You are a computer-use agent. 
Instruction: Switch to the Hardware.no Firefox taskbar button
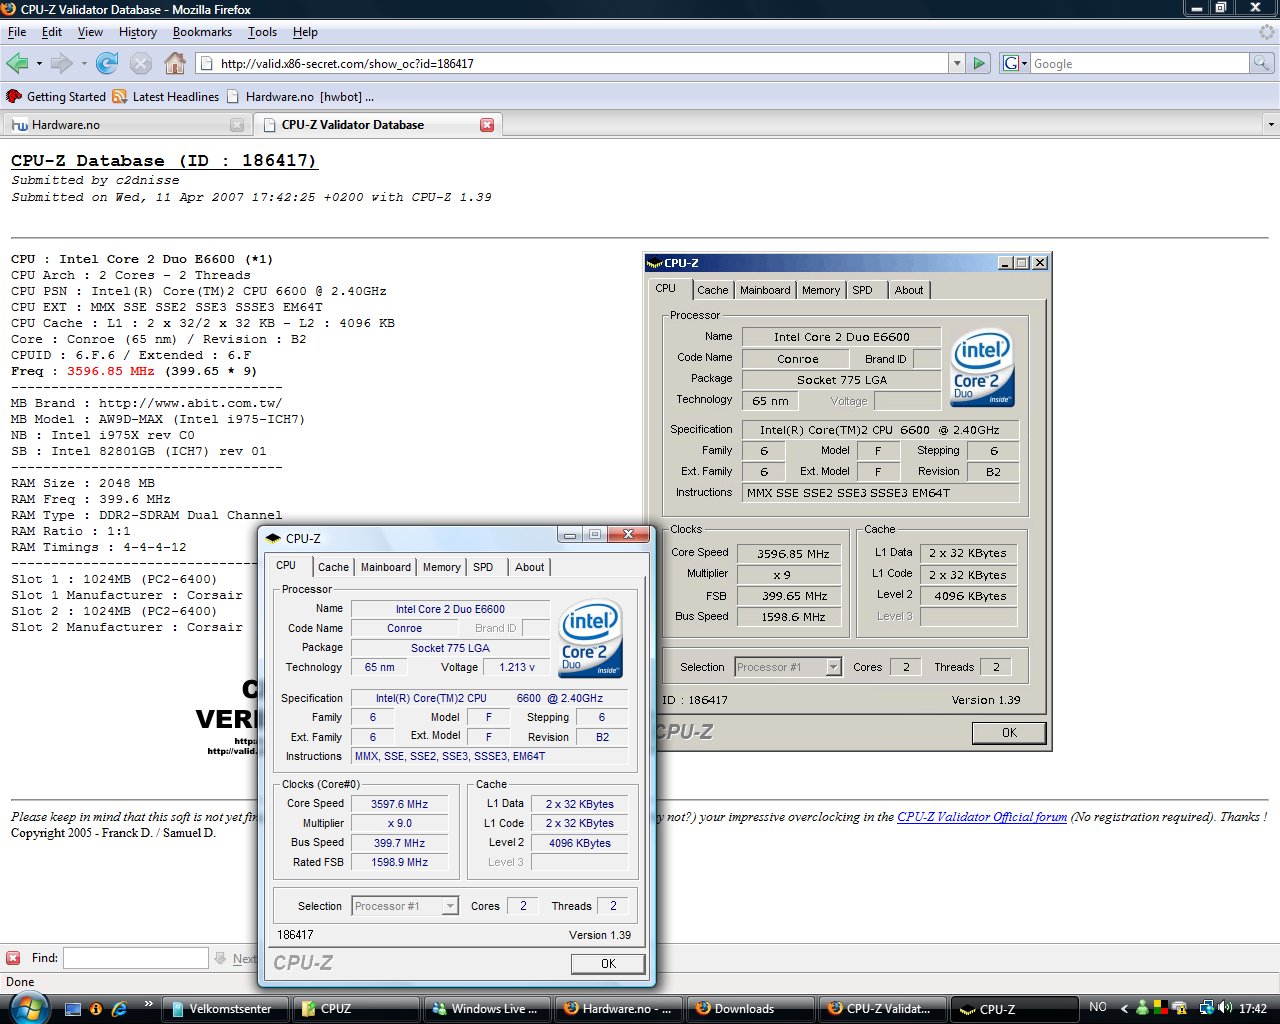(x=618, y=1009)
